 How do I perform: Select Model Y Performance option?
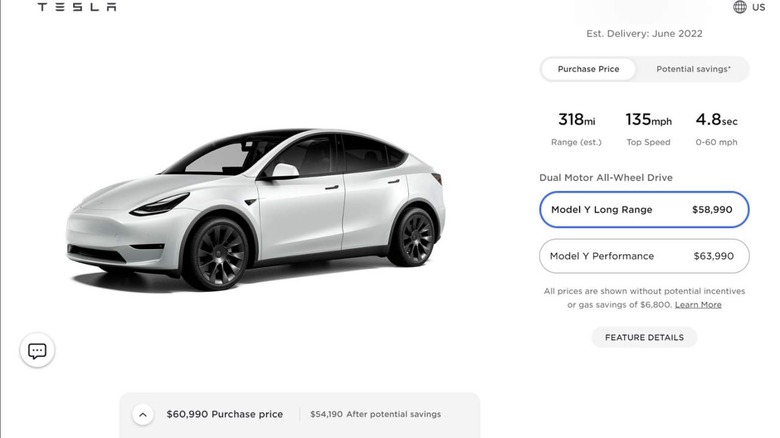[644, 256]
